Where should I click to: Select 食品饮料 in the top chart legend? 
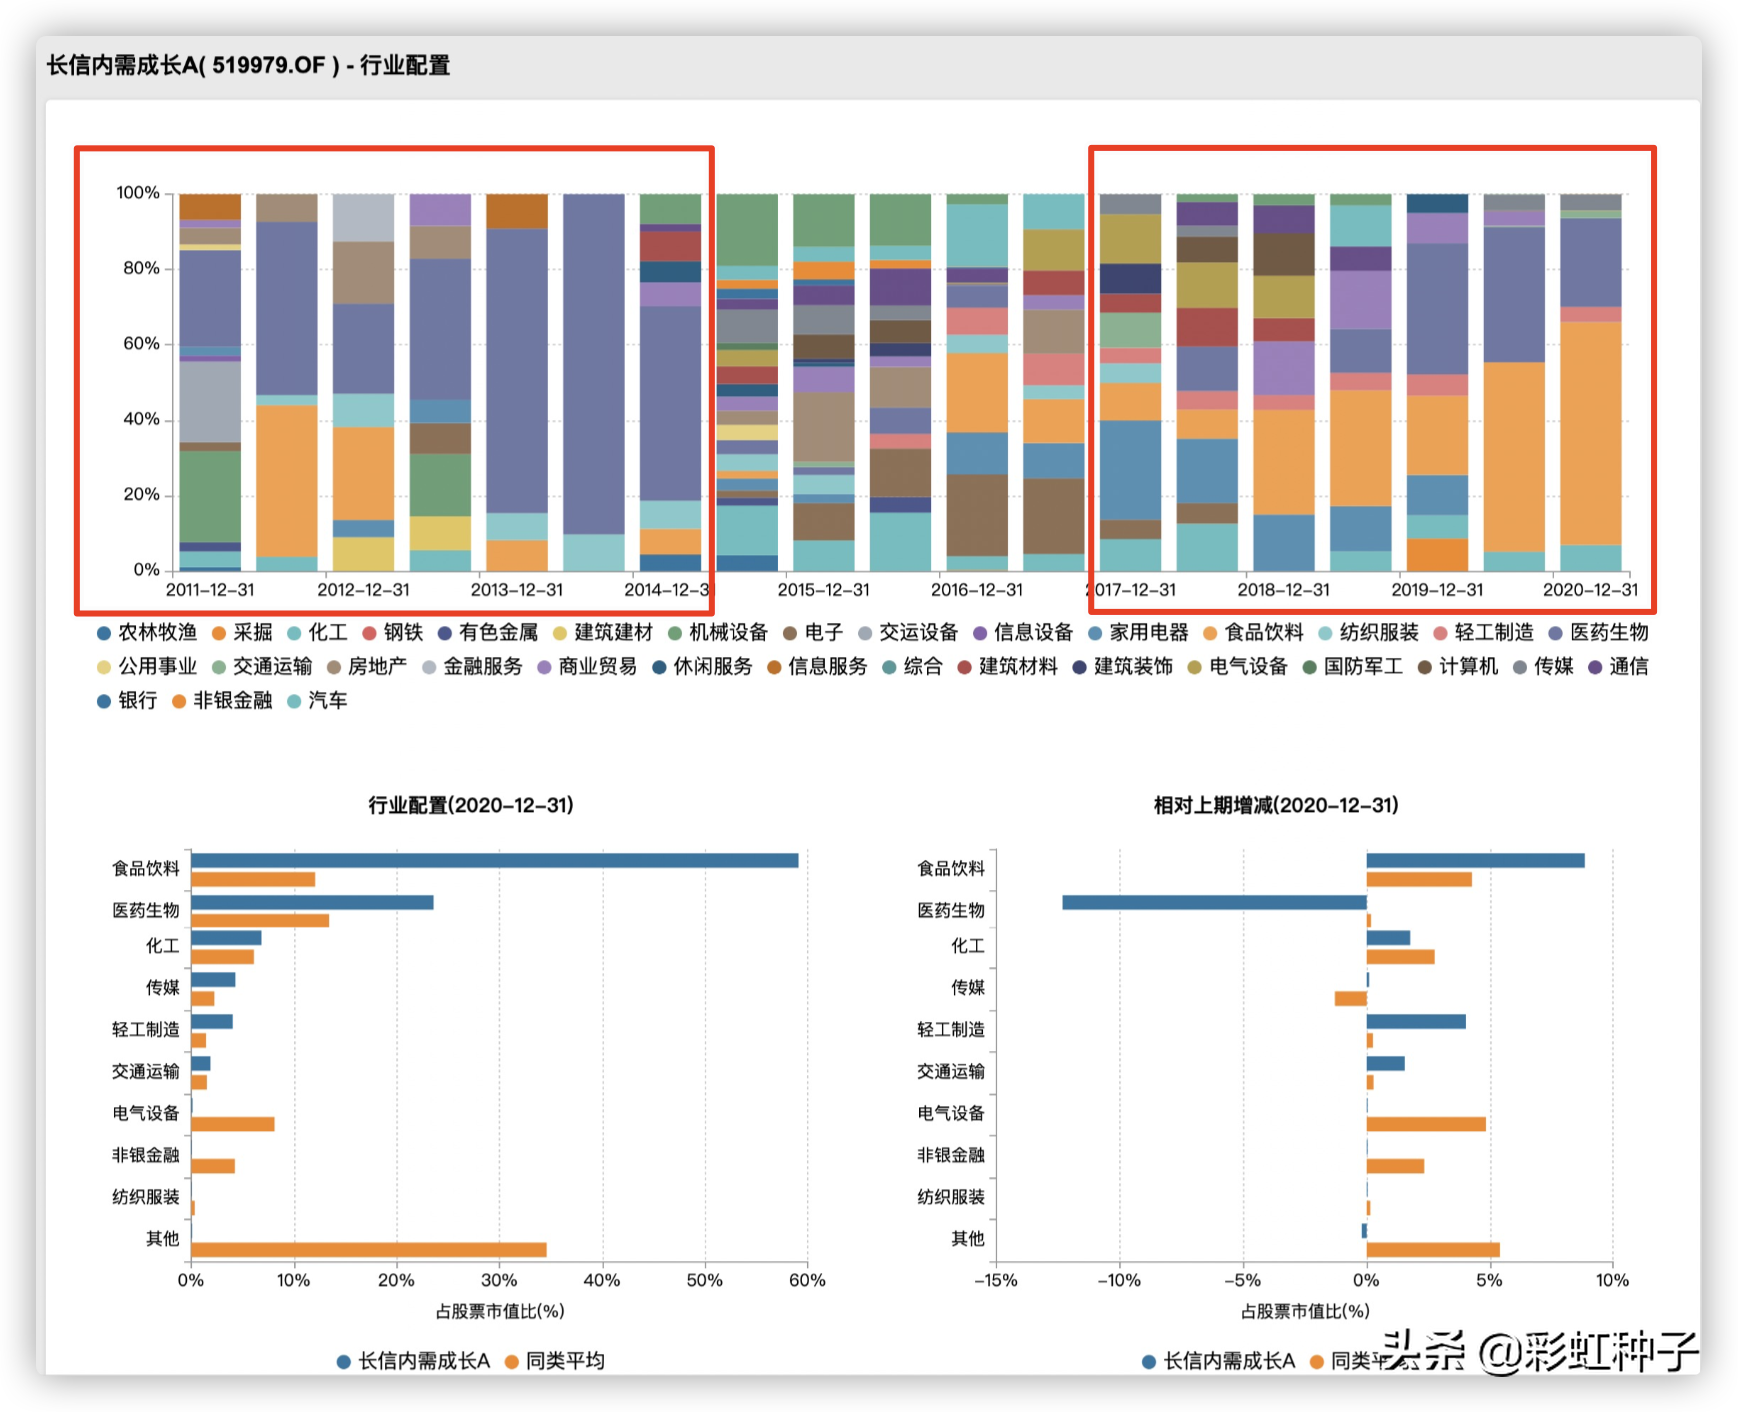click(1254, 632)
